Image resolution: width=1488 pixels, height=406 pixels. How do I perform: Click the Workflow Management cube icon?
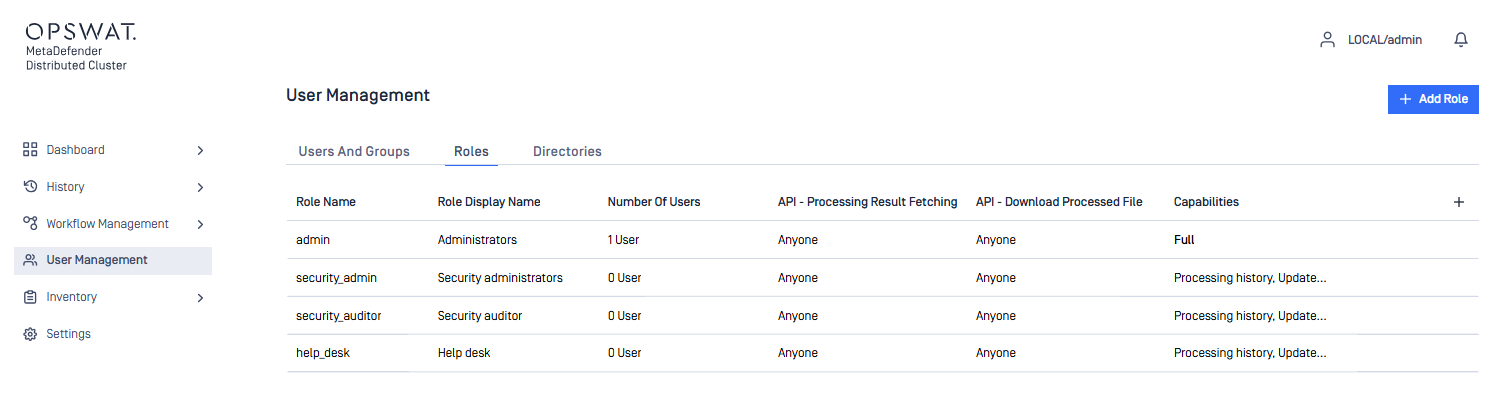click(x=30, y=224)
